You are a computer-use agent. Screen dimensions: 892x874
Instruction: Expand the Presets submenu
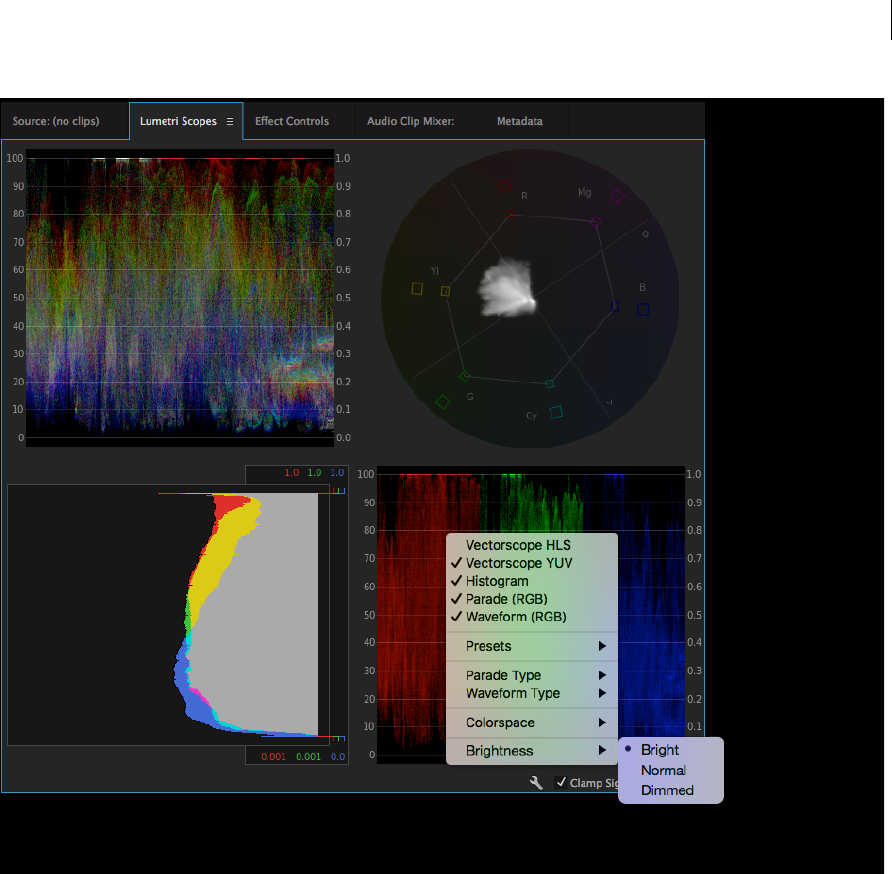532,646
